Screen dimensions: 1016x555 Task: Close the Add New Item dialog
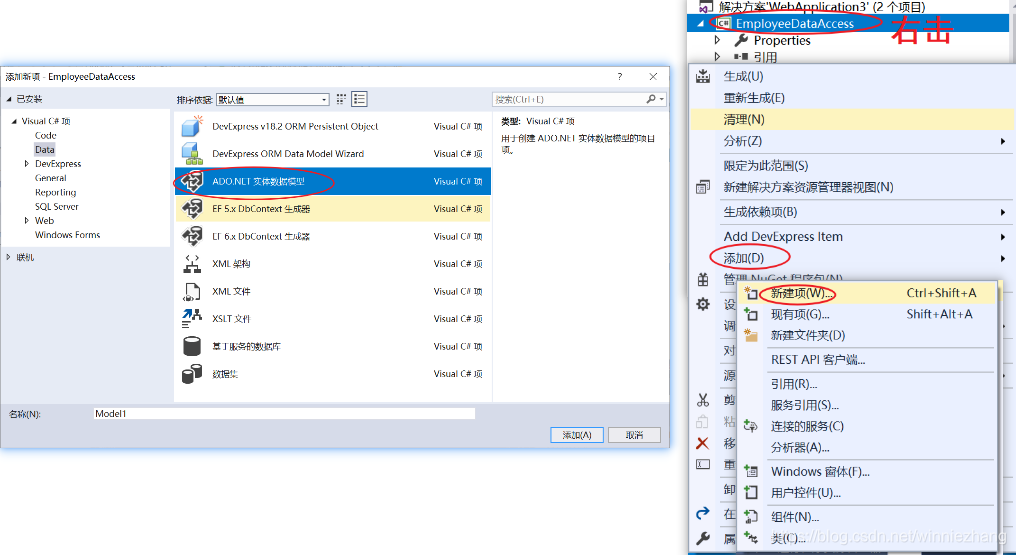pyautogui.click(x=653, y=76)
